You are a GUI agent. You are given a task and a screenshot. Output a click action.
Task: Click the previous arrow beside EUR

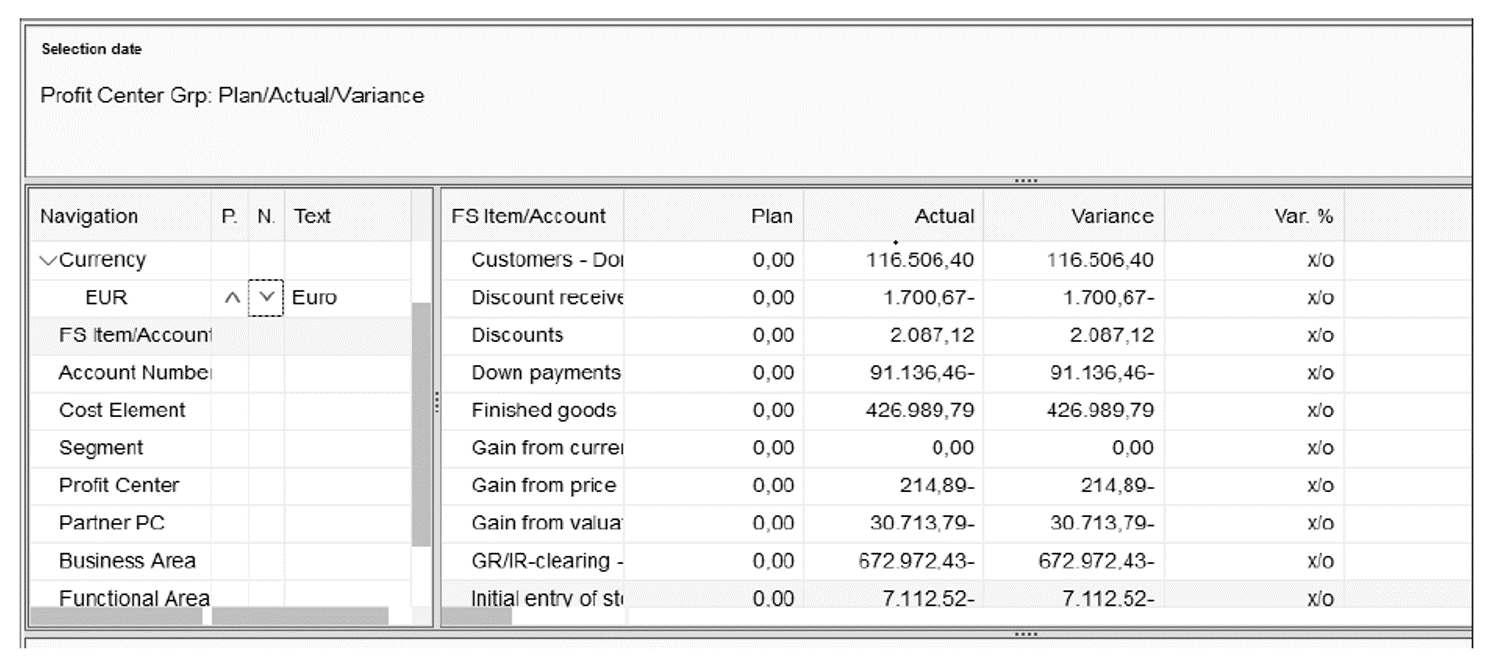pyautogui.click(x=230, y=298)
